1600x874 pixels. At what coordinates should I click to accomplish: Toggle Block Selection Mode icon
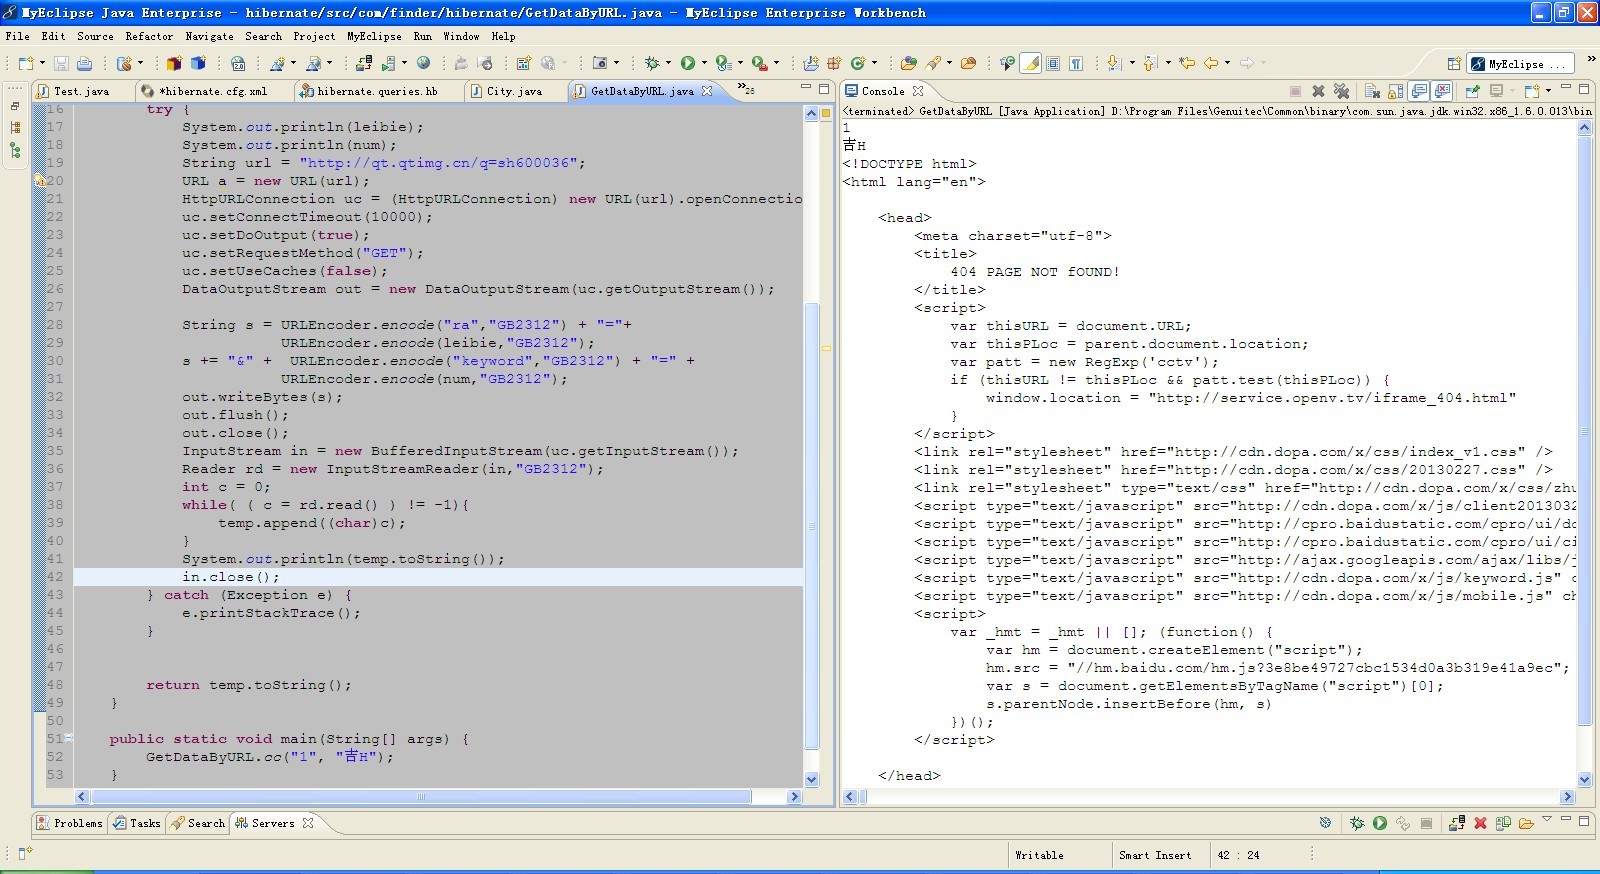[1053, 63]
